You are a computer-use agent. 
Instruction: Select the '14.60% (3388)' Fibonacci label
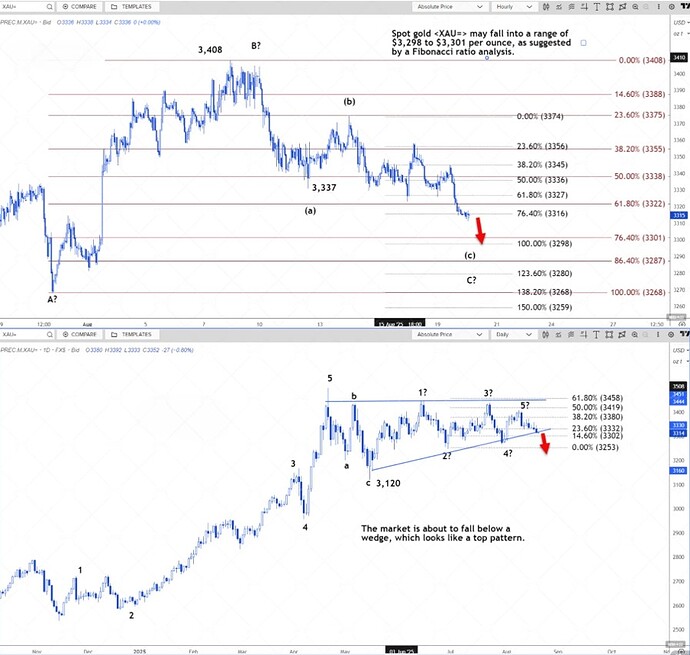[x=640, y=94]
